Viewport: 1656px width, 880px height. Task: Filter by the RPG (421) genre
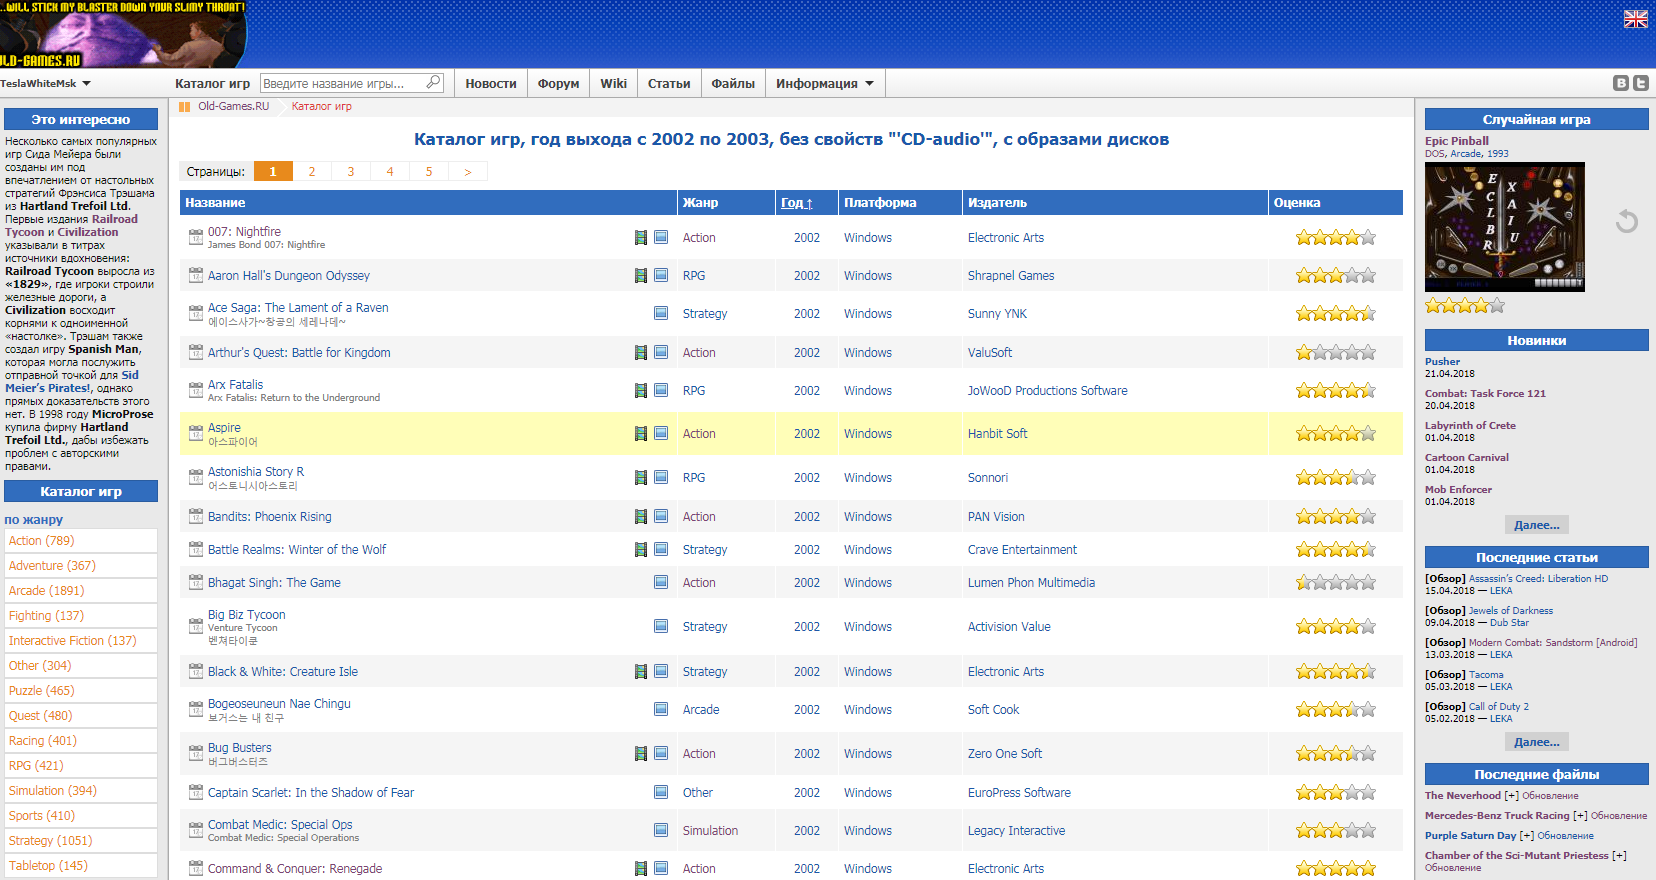coord(81,766)
